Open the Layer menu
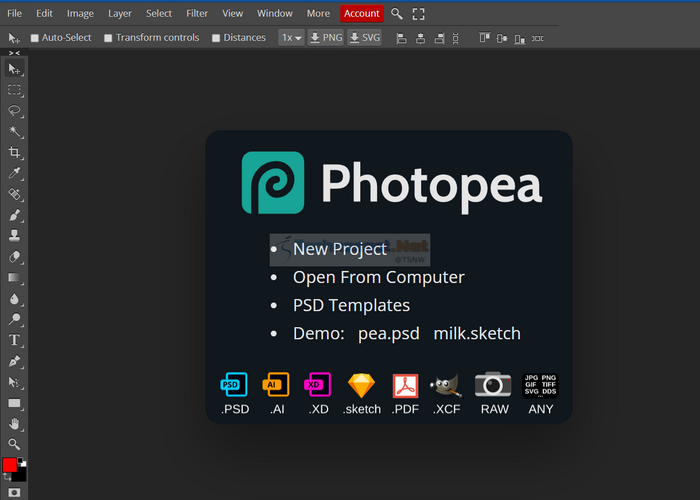The image size is (700, 500). click(120, 13)
